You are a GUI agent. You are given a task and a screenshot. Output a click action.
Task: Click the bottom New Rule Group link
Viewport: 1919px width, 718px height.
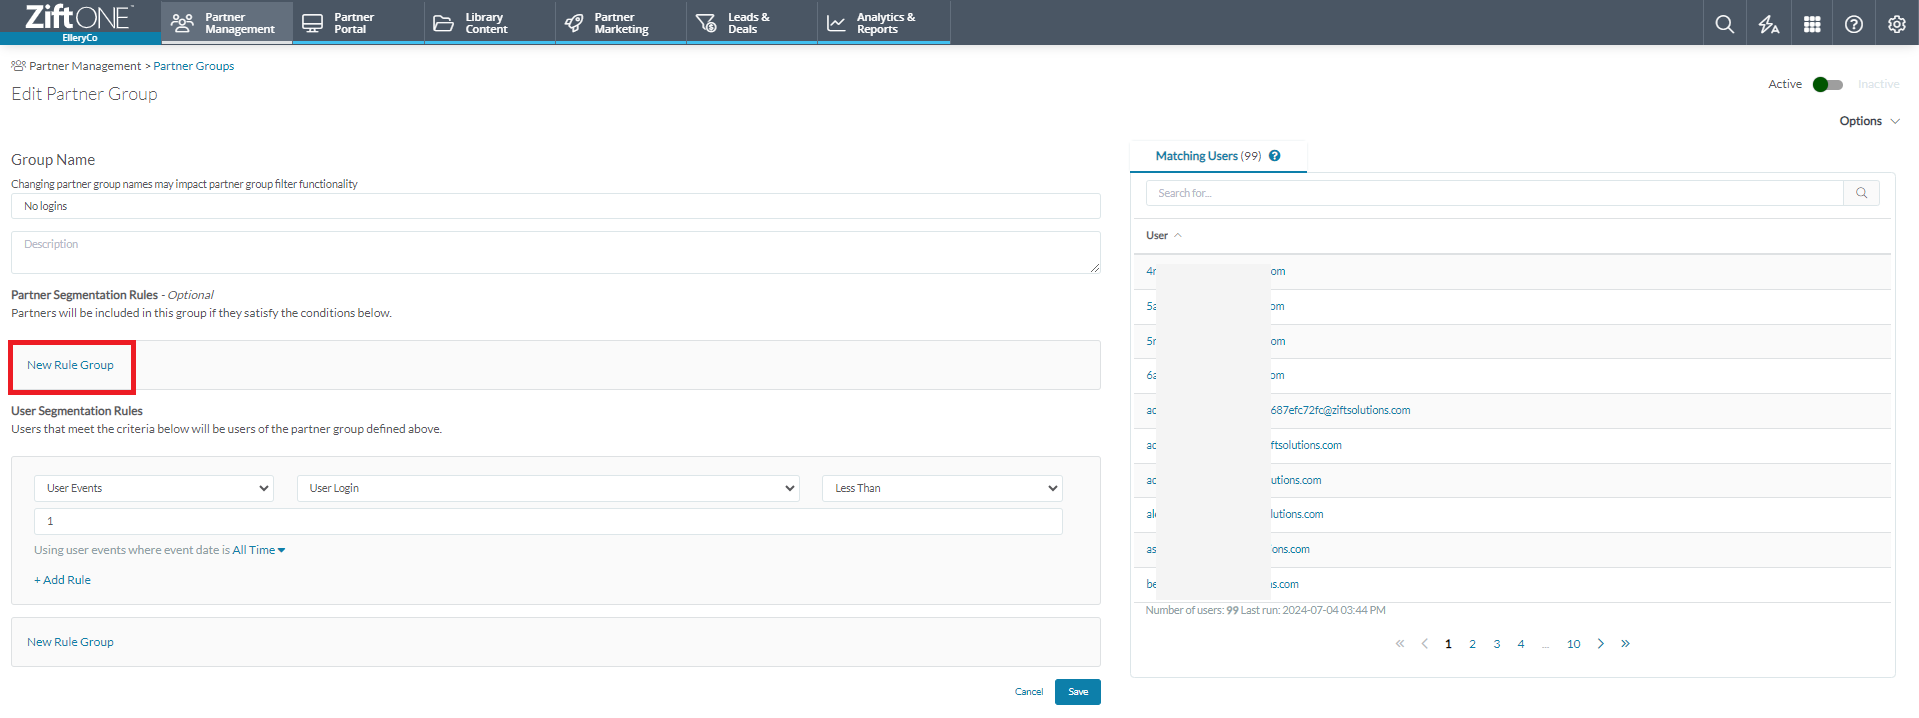pyautogui.click(x=70, y=642)
